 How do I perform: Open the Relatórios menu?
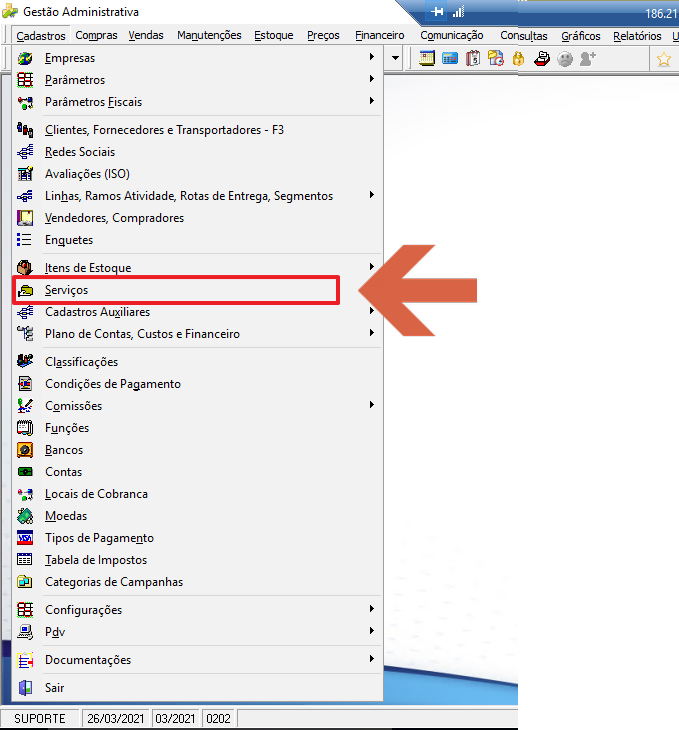pyautogui.click(x=637, y=36)
